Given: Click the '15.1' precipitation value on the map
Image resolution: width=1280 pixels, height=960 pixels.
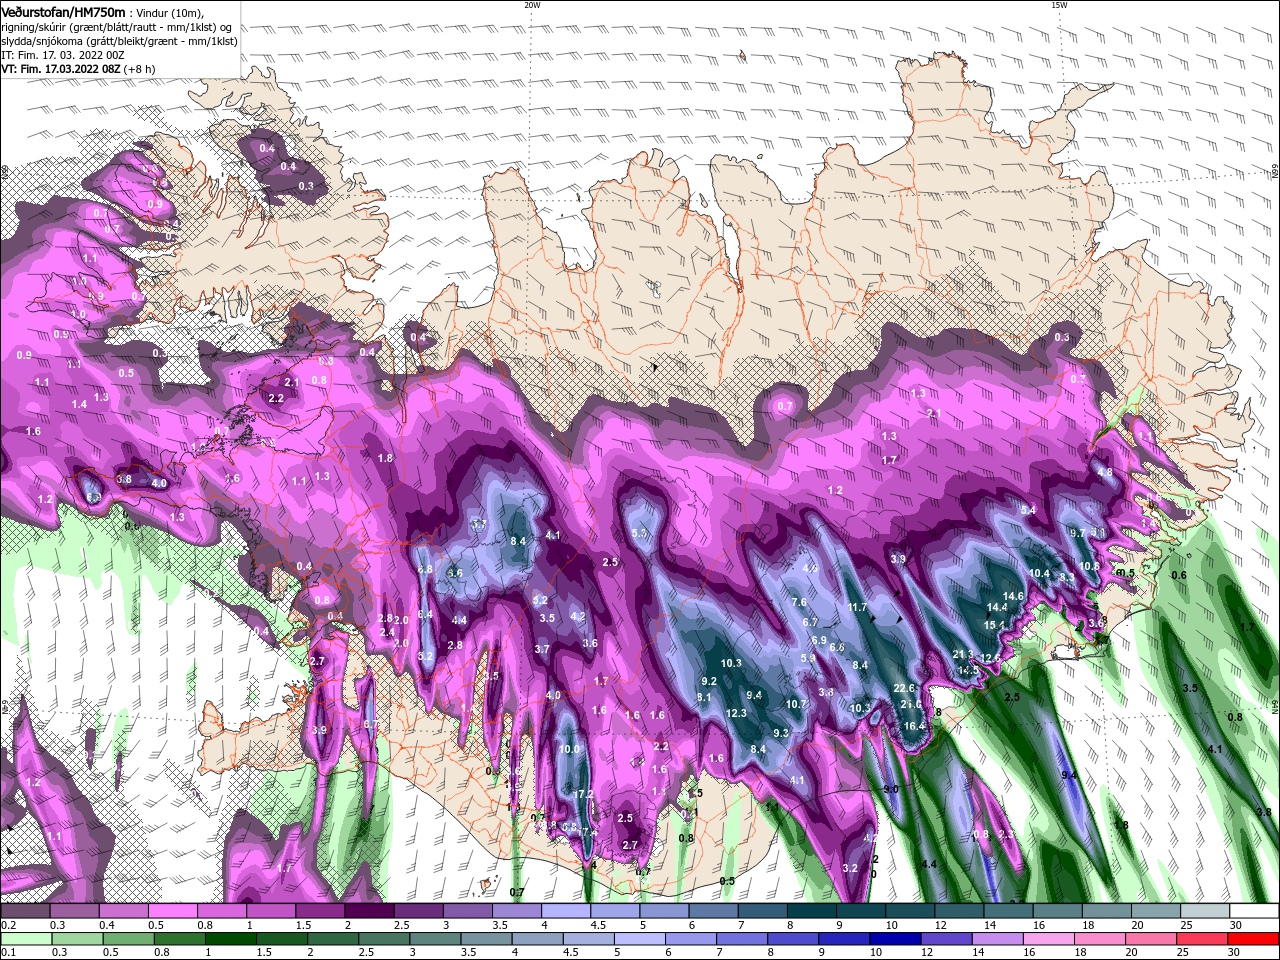Looking at the screenshot, I should (x=993, y=625).
